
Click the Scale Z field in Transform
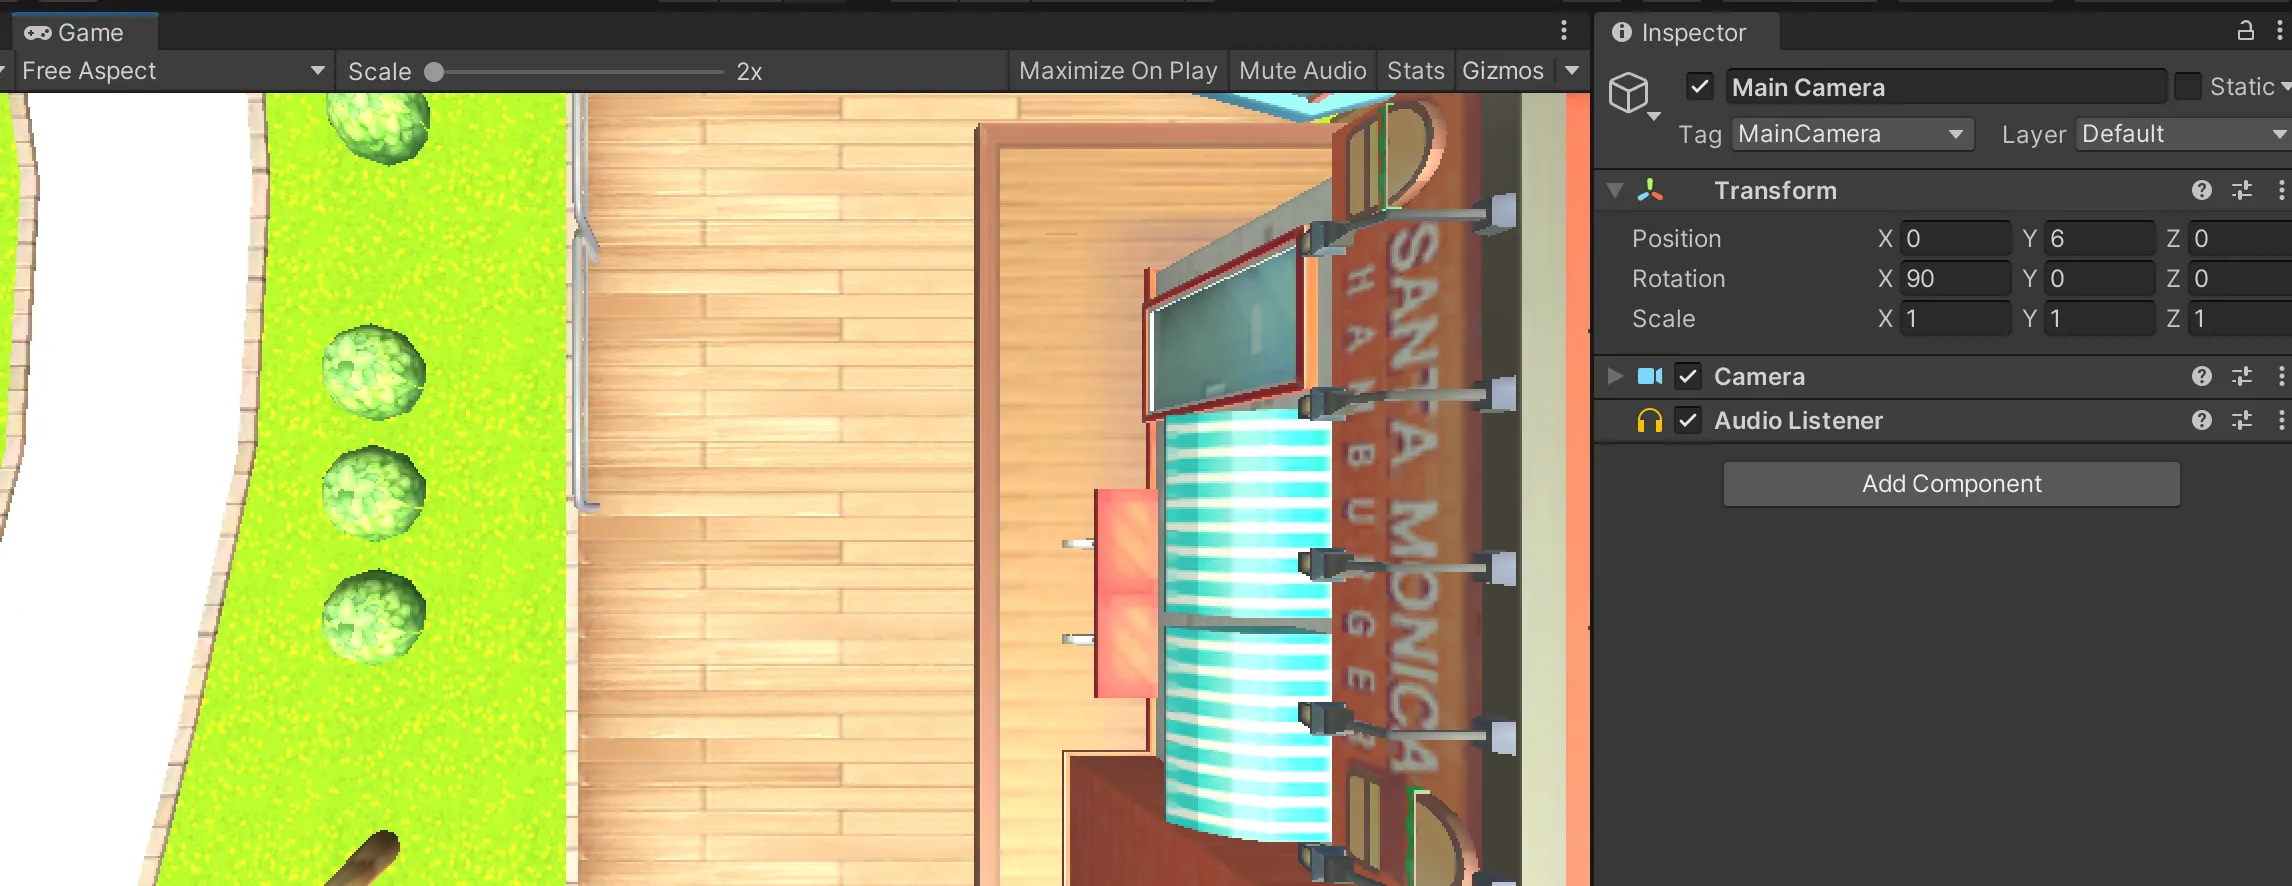pyautogui.click(x=2240, y=319)
